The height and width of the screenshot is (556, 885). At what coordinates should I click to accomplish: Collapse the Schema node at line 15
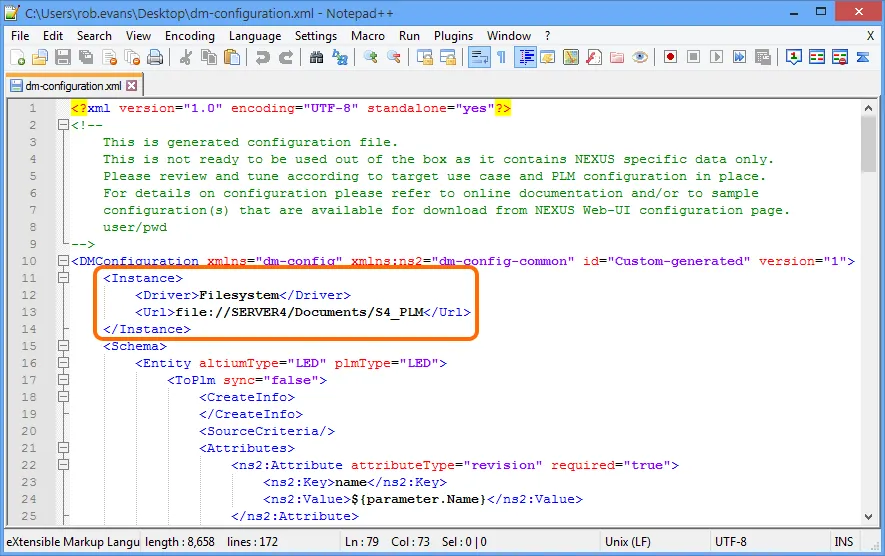click(63, 346)
